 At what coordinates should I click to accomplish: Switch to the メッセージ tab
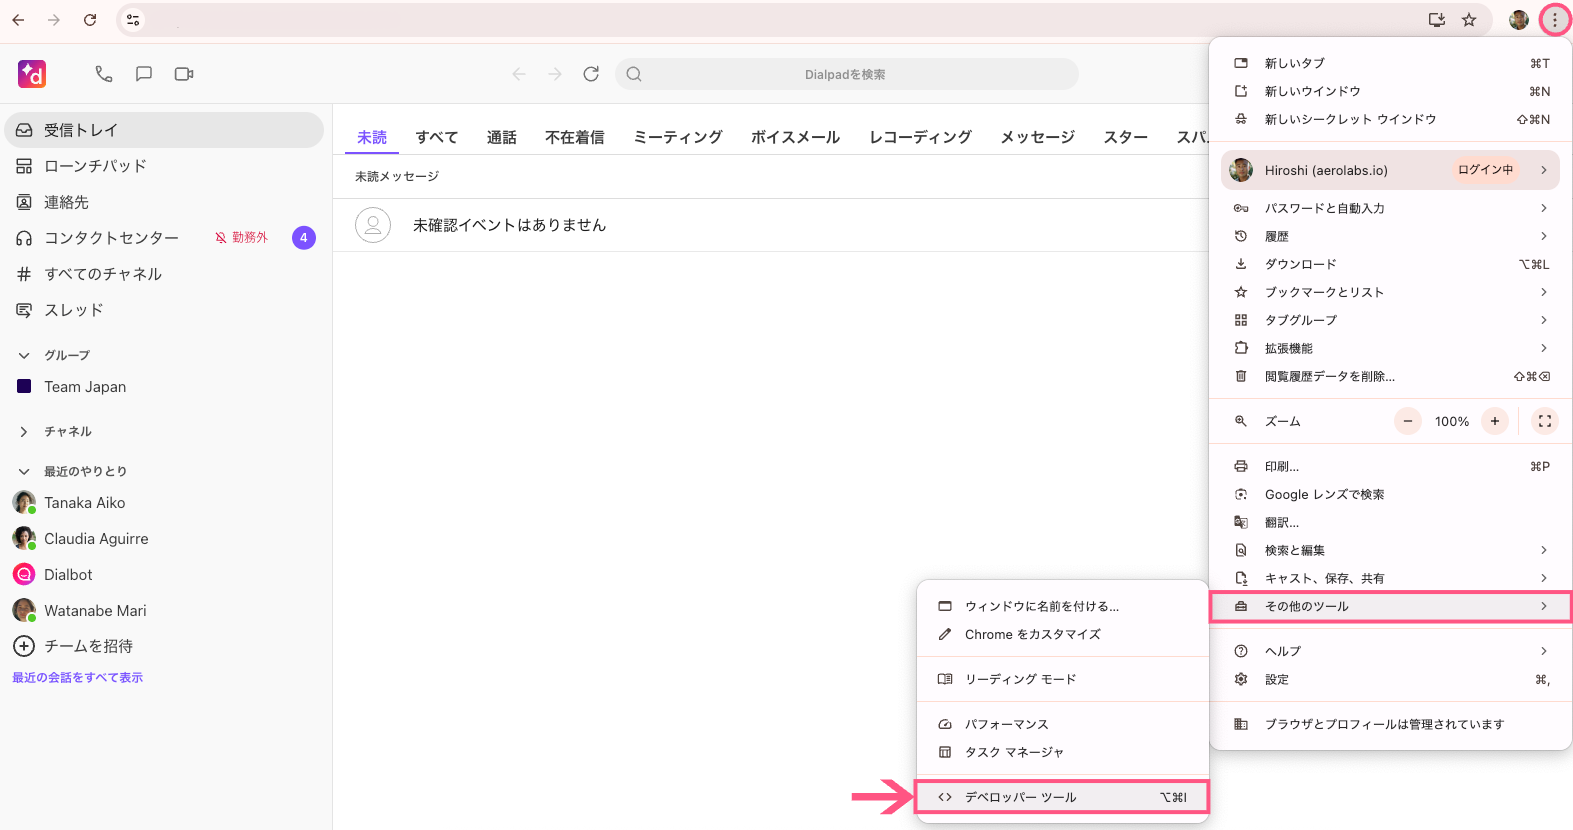tap(1038, 137)
